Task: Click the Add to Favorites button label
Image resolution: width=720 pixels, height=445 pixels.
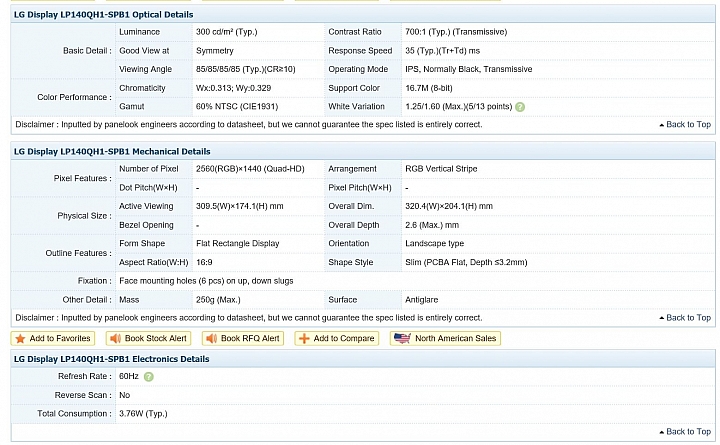Action: [x=60, y=338]
